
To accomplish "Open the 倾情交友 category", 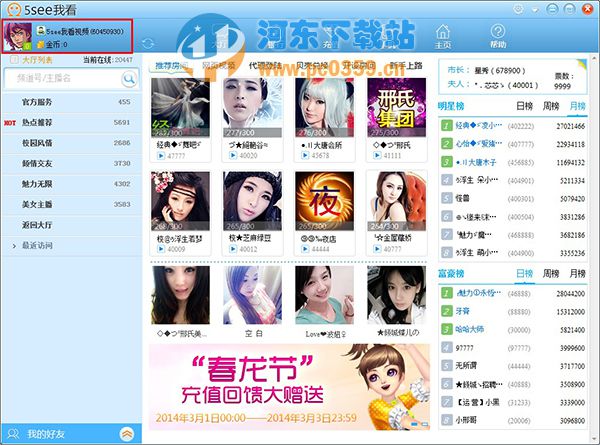I will [x=72, y=164].
